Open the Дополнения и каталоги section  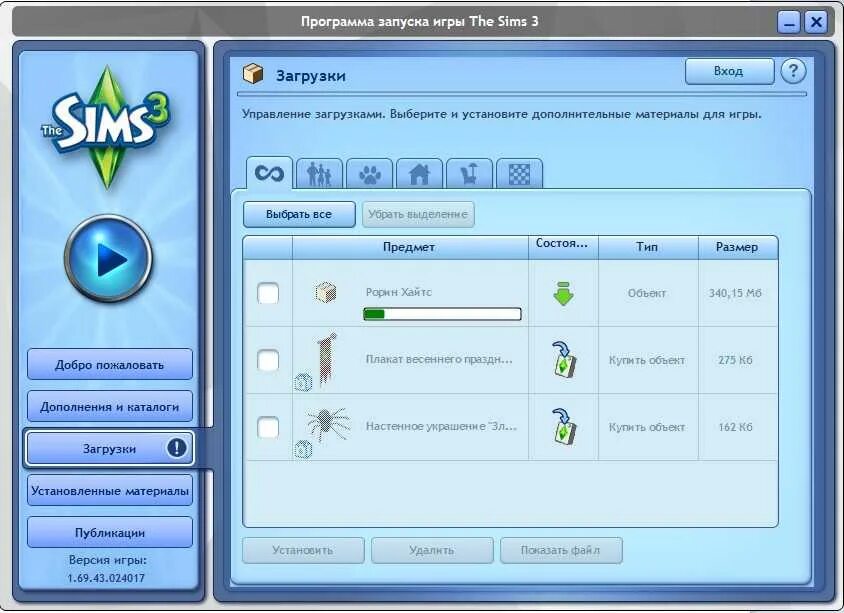110,406
